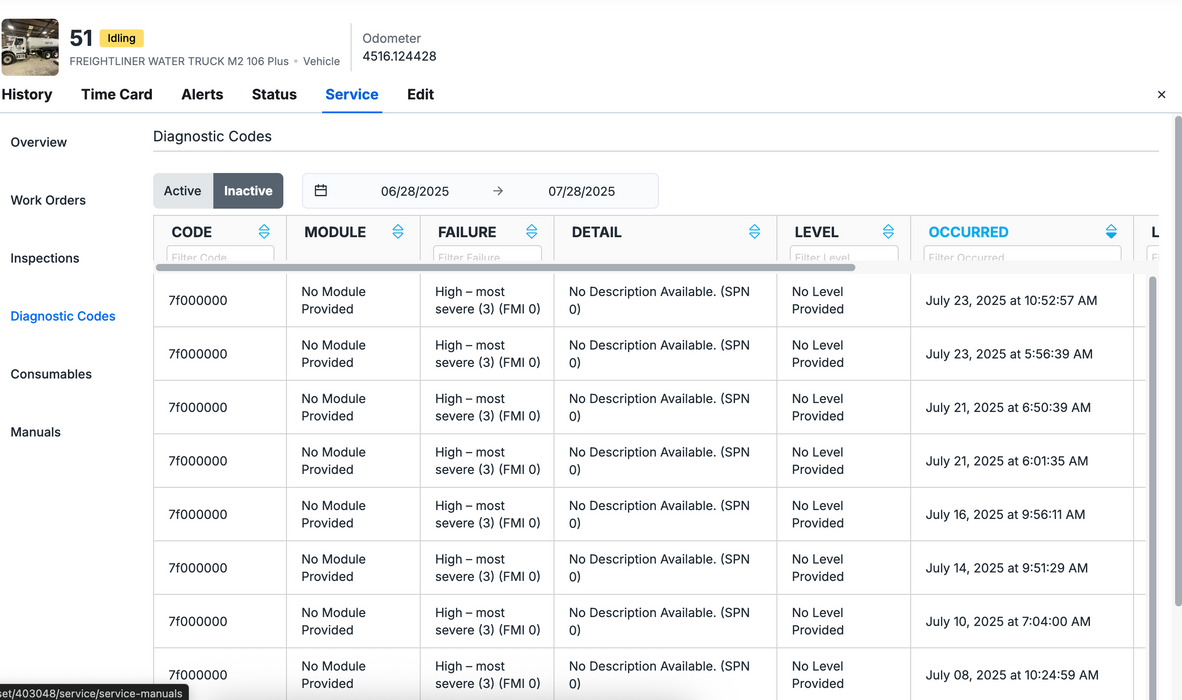This screenshot has width=1182, height=700.
Task: Switch to the Alerts tab
Action: 202,95
